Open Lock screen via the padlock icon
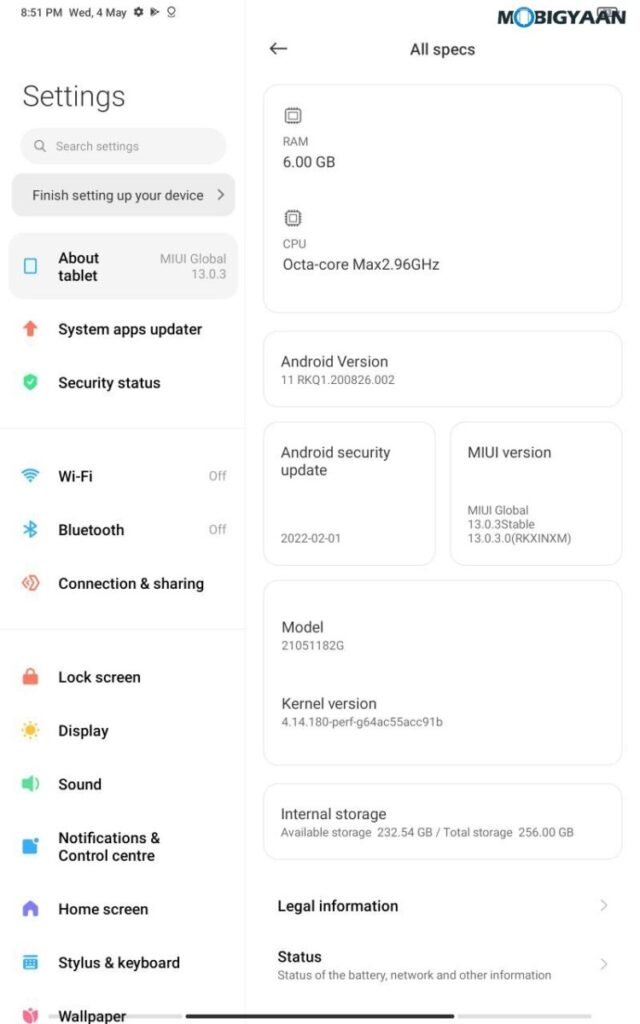This screenshot has height=1024, width=640. (x=30, y=677)
